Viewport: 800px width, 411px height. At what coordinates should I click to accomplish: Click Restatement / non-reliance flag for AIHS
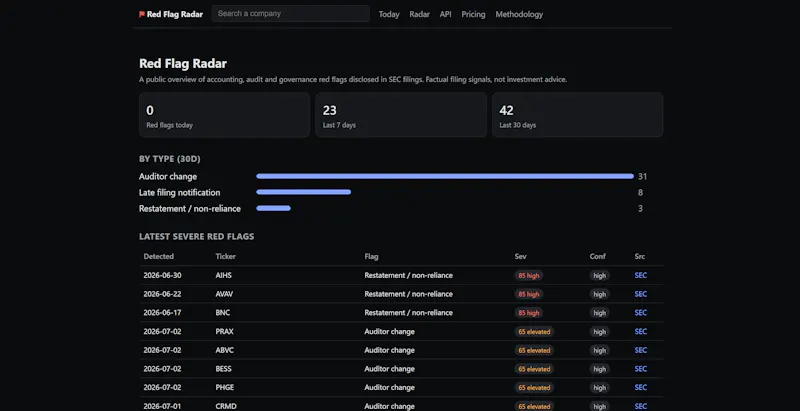[x=409, y=275]
